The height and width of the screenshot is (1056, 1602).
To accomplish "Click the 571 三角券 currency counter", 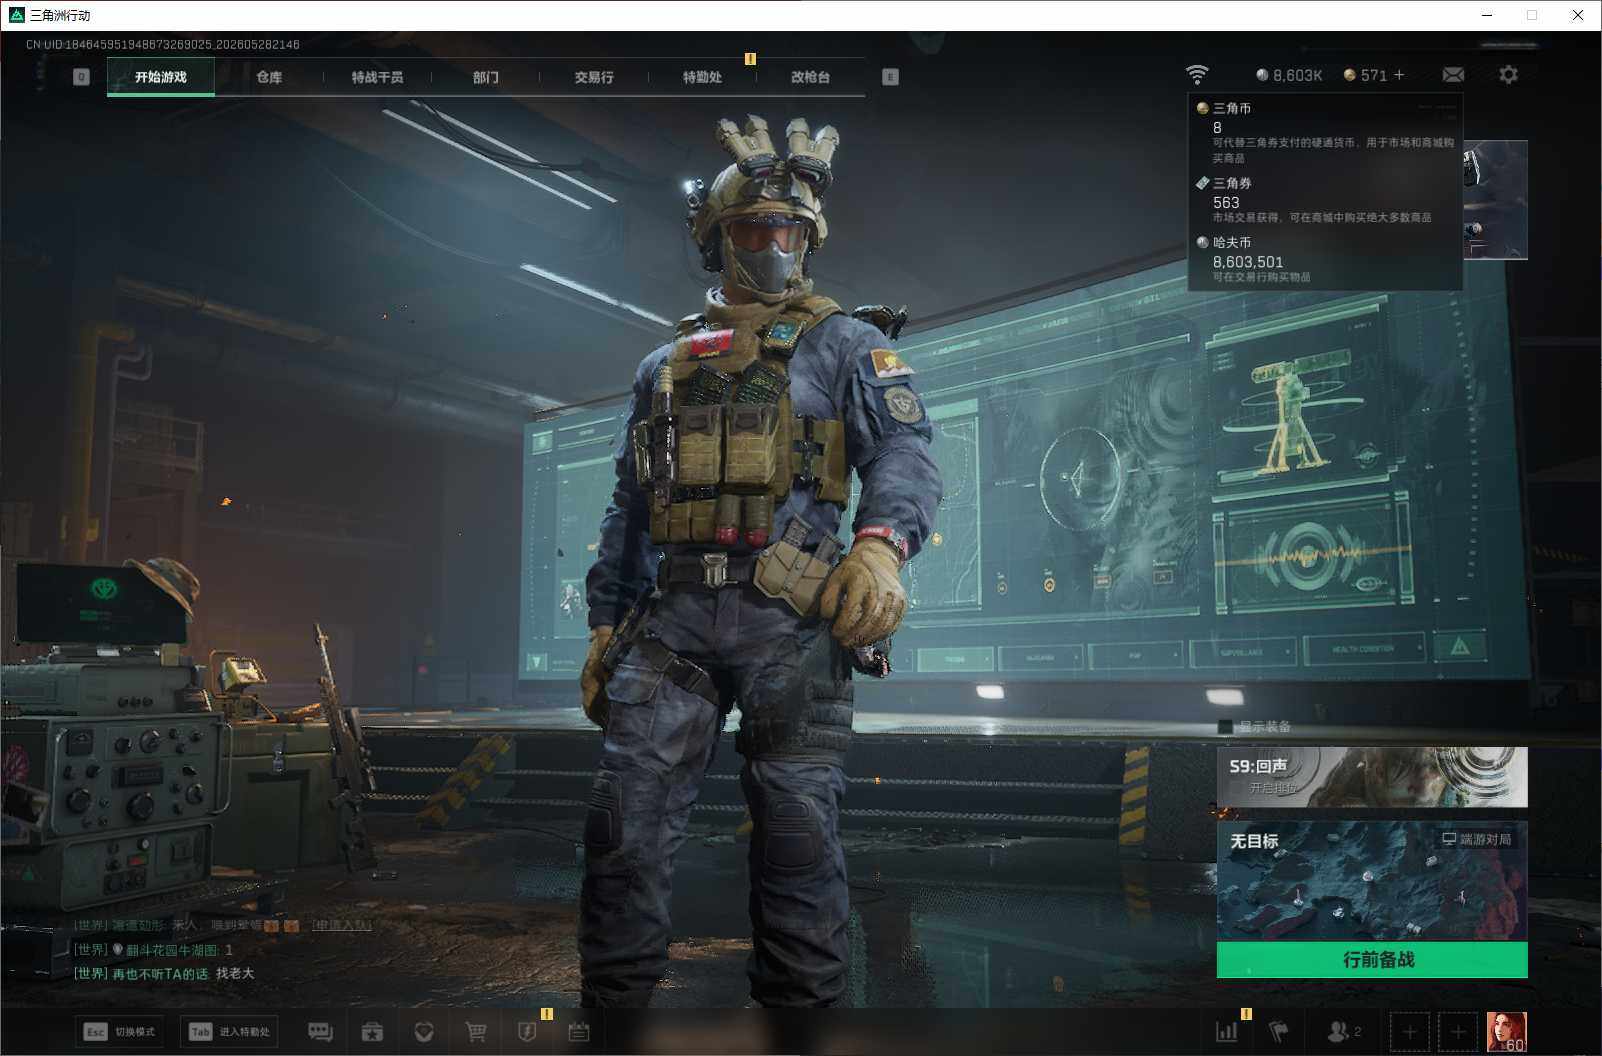I will tap(1365, 75).
